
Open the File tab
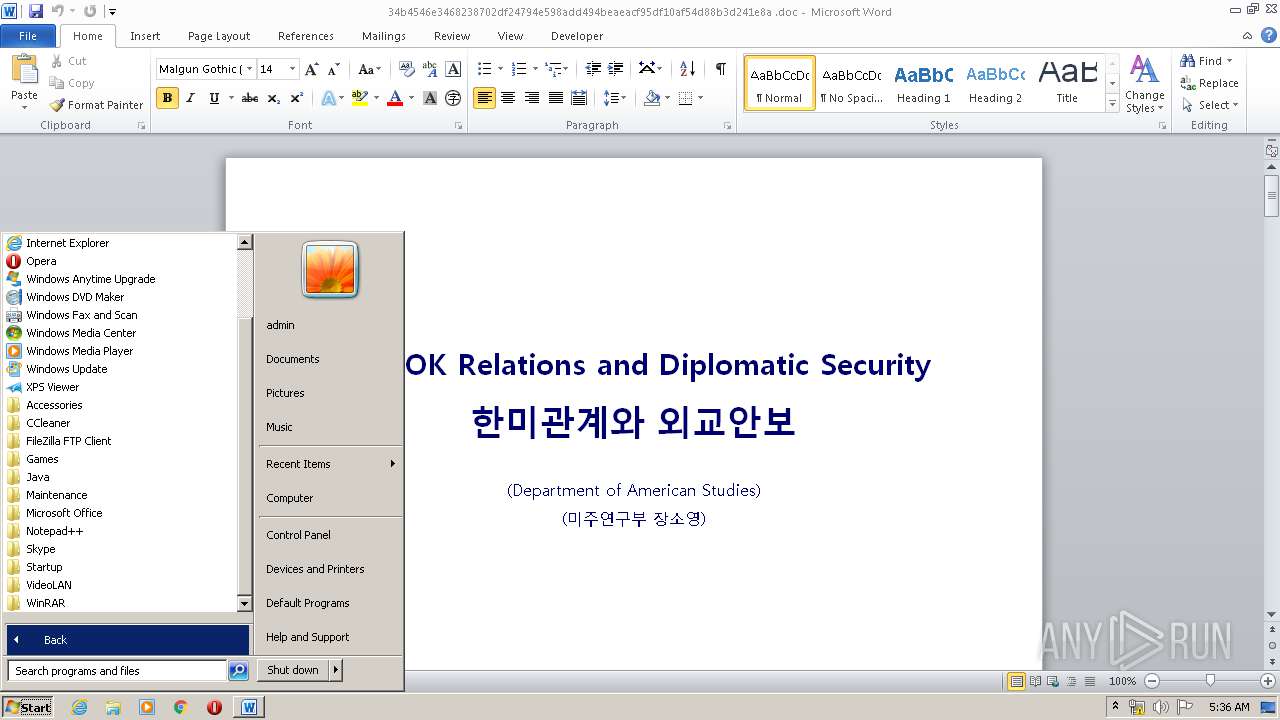[x=28, y=36]
